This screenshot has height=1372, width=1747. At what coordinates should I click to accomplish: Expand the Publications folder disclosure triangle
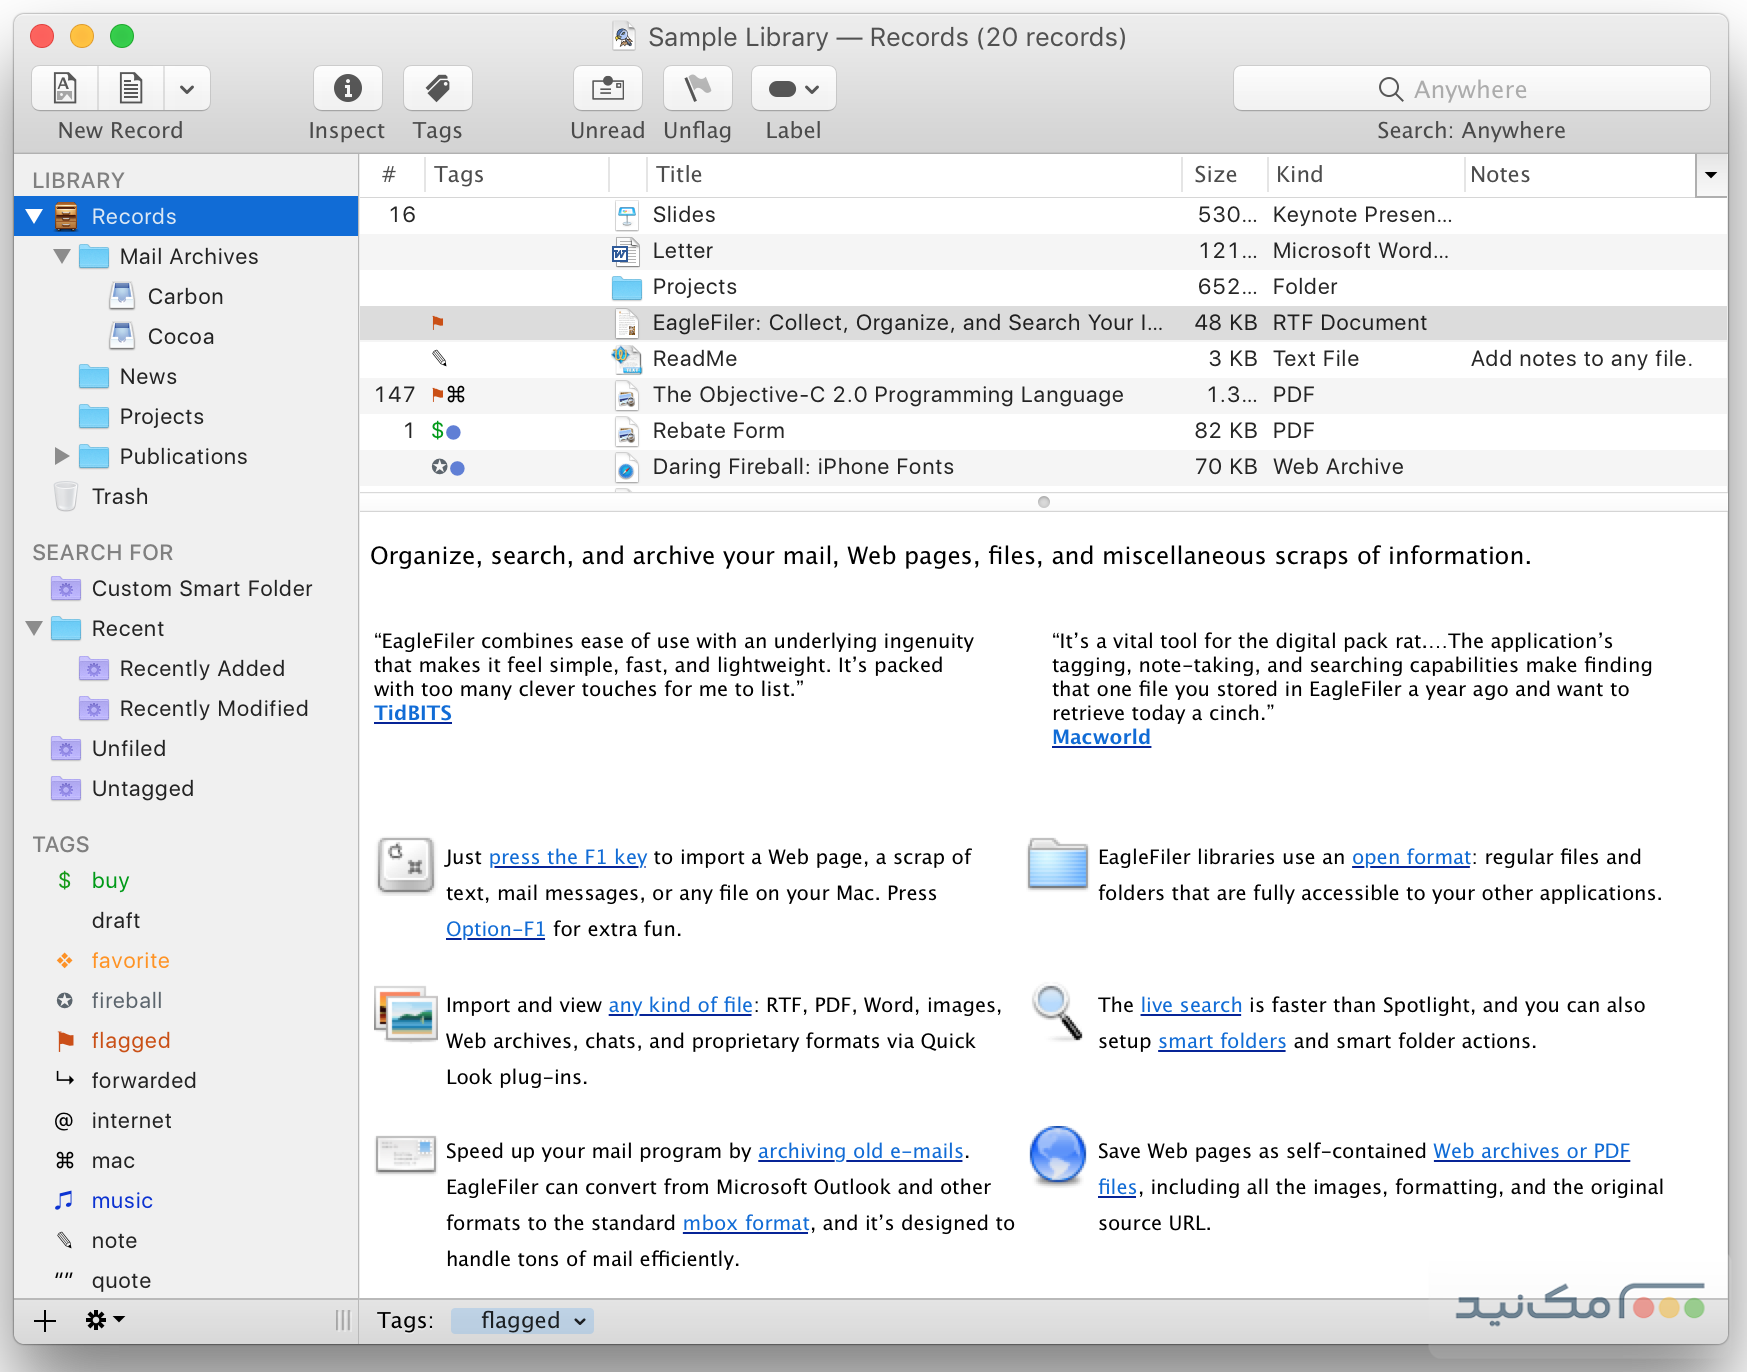tap(62, 457)
